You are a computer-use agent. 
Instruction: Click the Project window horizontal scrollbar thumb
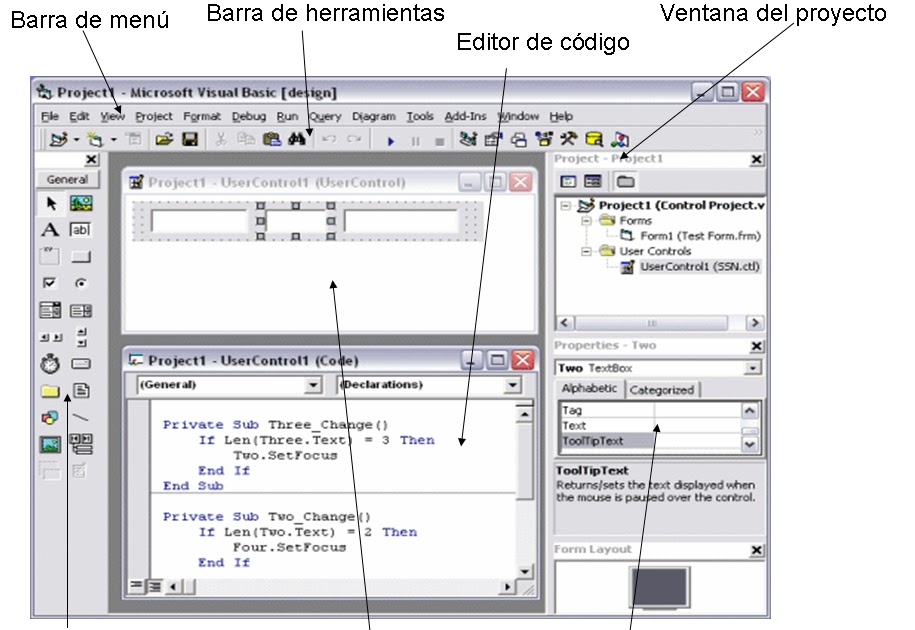point(652,323)
